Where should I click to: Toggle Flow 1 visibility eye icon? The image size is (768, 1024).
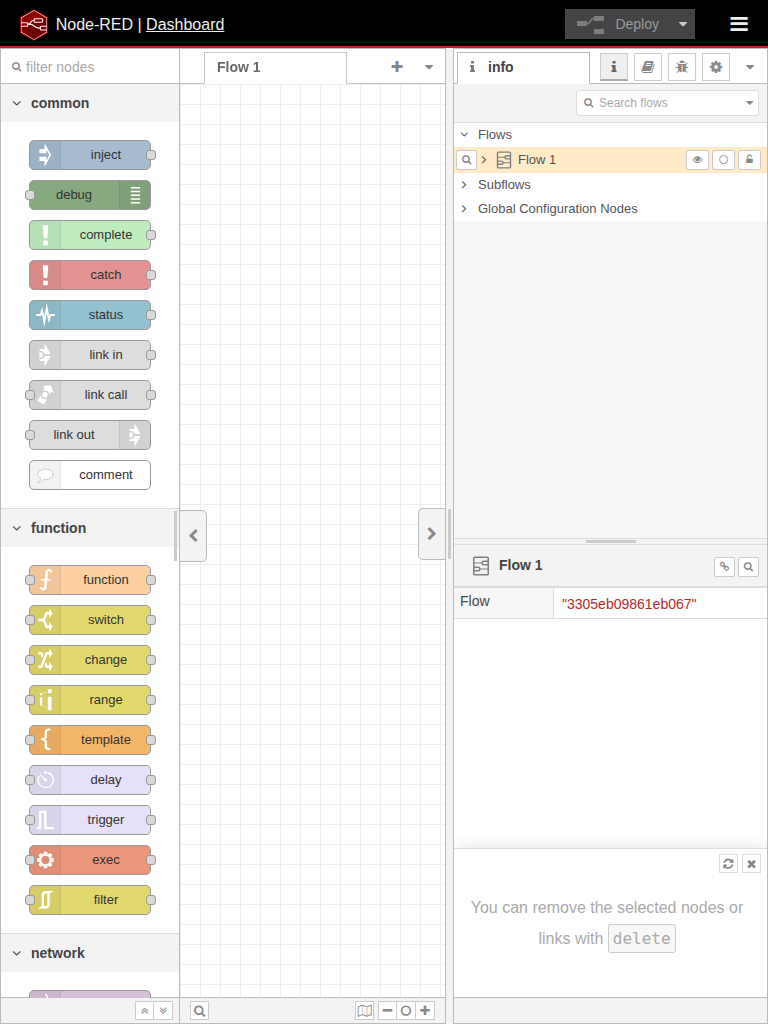[x=697, y=160]
